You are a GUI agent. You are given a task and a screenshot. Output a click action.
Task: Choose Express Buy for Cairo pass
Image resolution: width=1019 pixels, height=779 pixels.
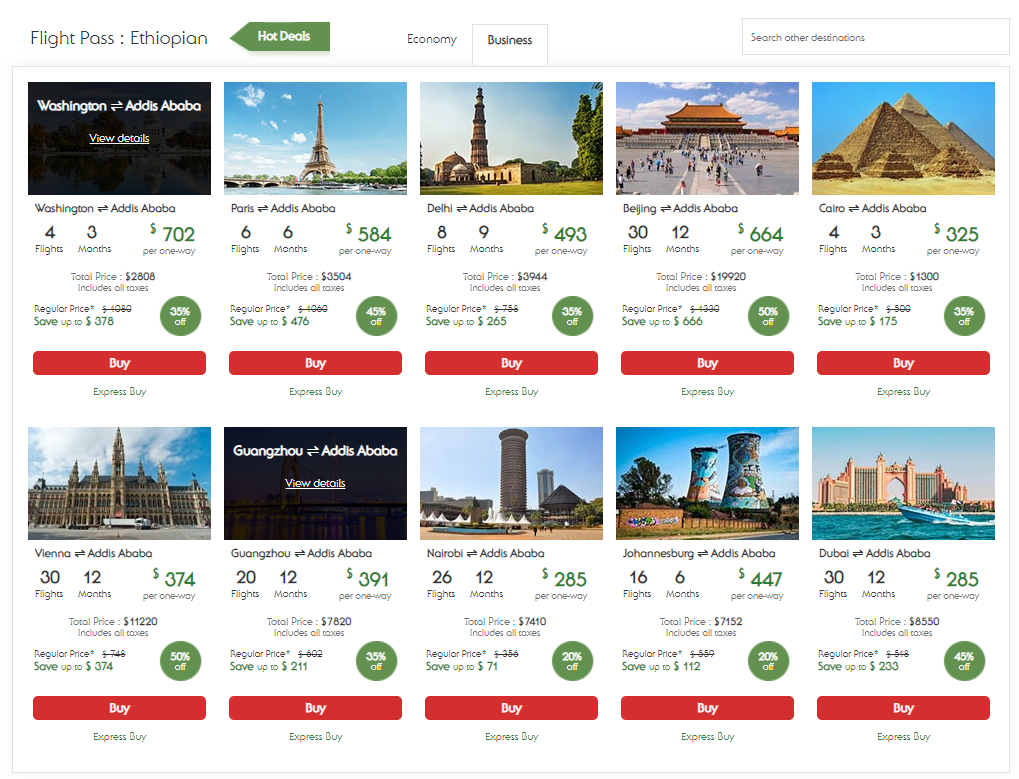pyautogui.click(x=903, y=392)
